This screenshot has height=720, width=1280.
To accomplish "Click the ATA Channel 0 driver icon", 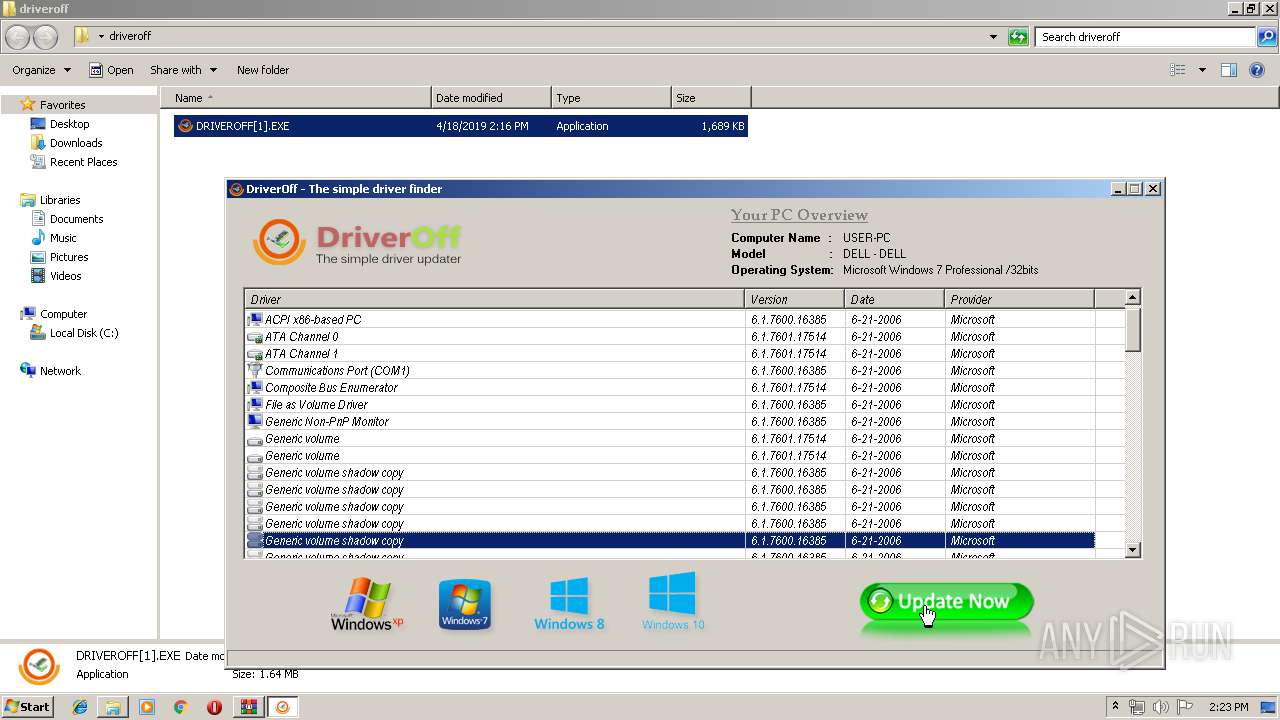I will (x=255, y=337).
